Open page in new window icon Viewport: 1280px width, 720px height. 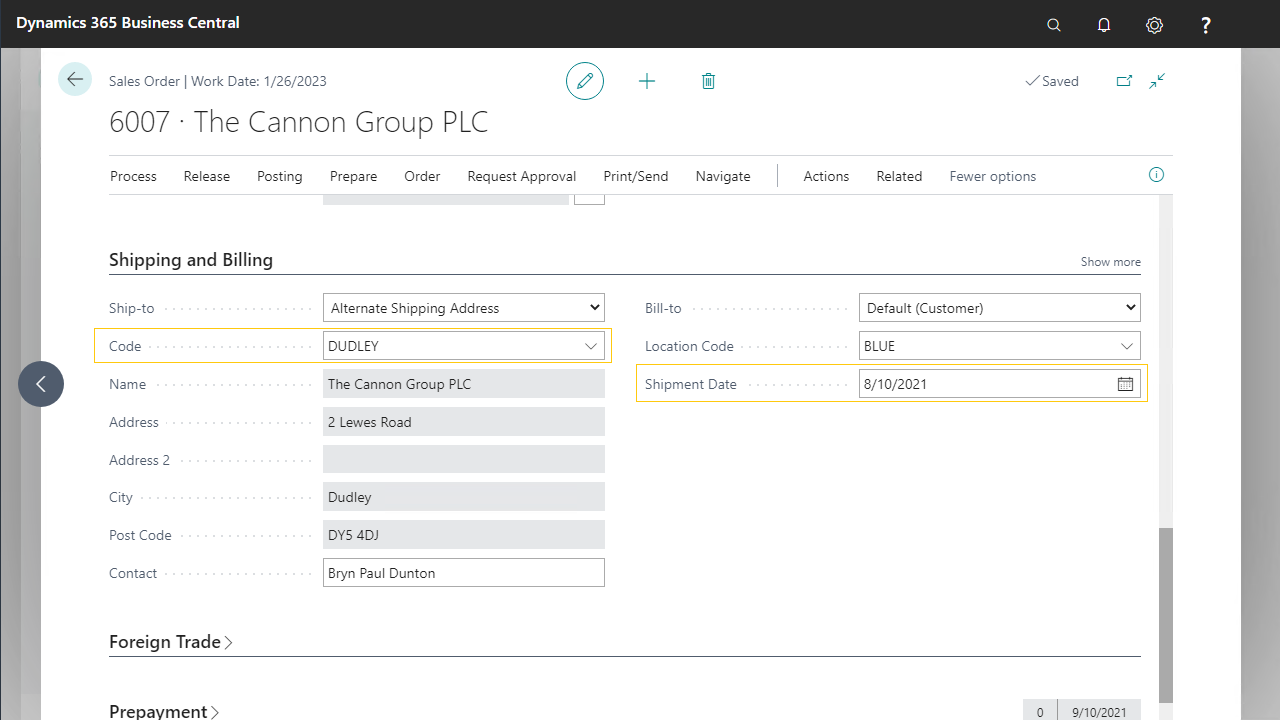point(1124,81)
